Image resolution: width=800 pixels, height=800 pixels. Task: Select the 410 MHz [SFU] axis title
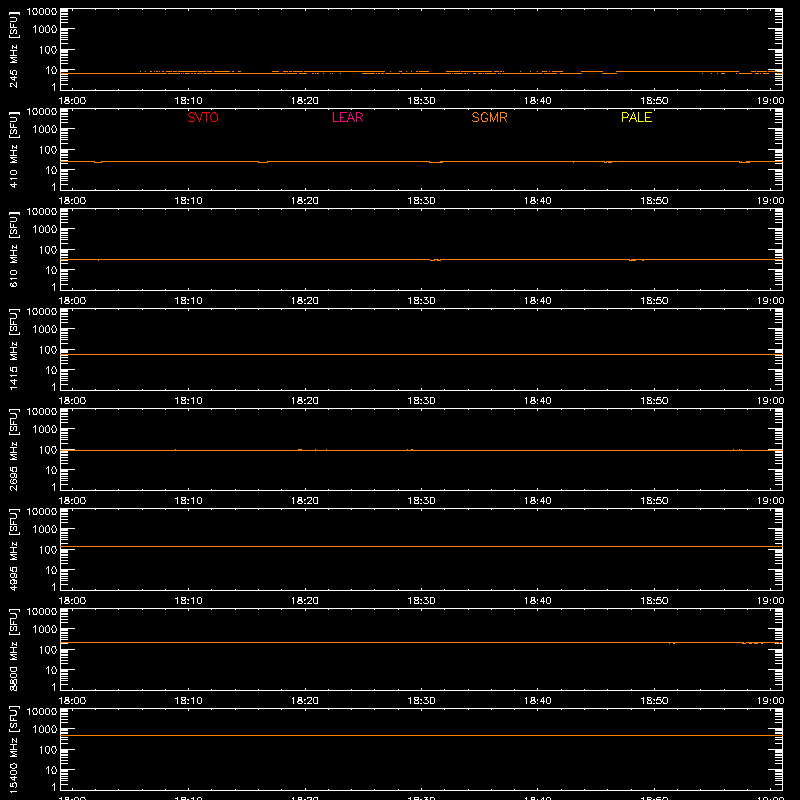(x=13, y=150)
